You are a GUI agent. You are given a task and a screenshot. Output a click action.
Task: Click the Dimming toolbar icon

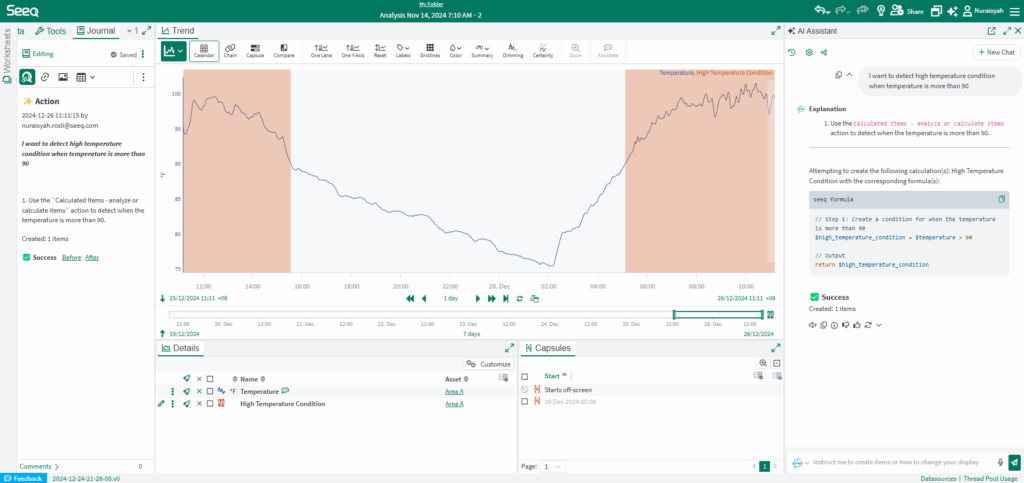point(513,51)
